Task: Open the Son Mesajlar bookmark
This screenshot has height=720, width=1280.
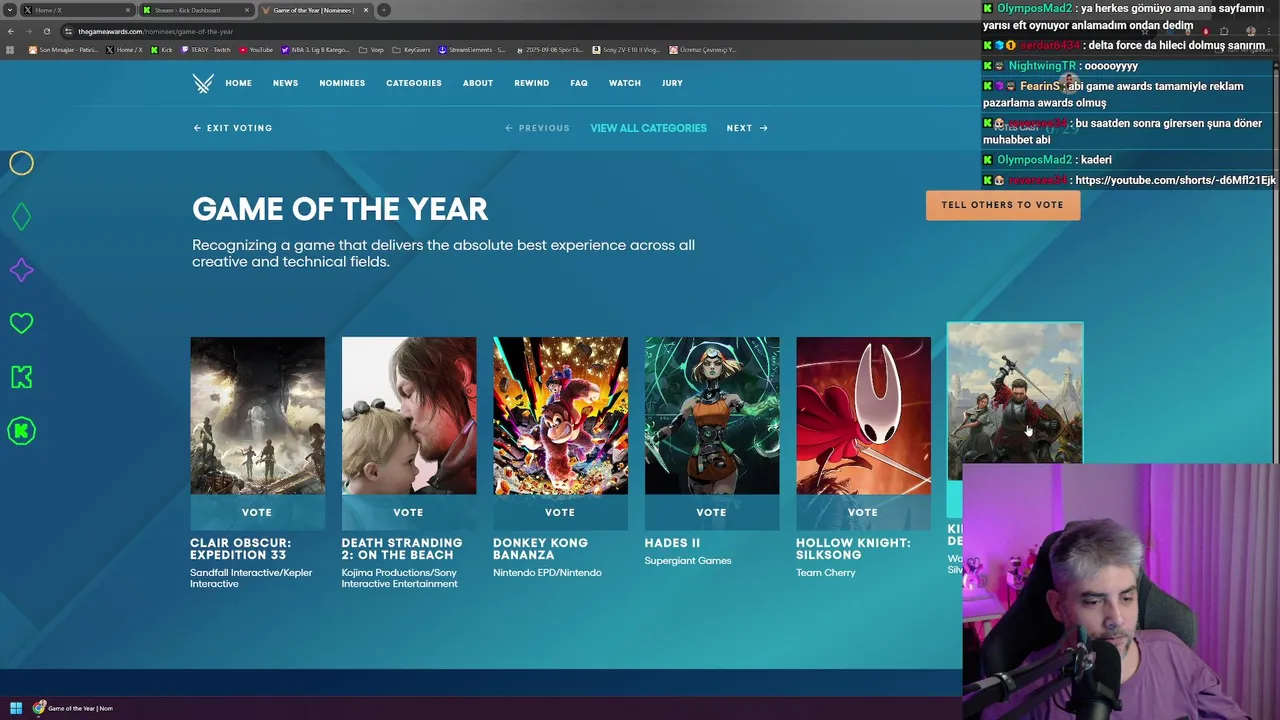Action: click(x=64, y=49)
